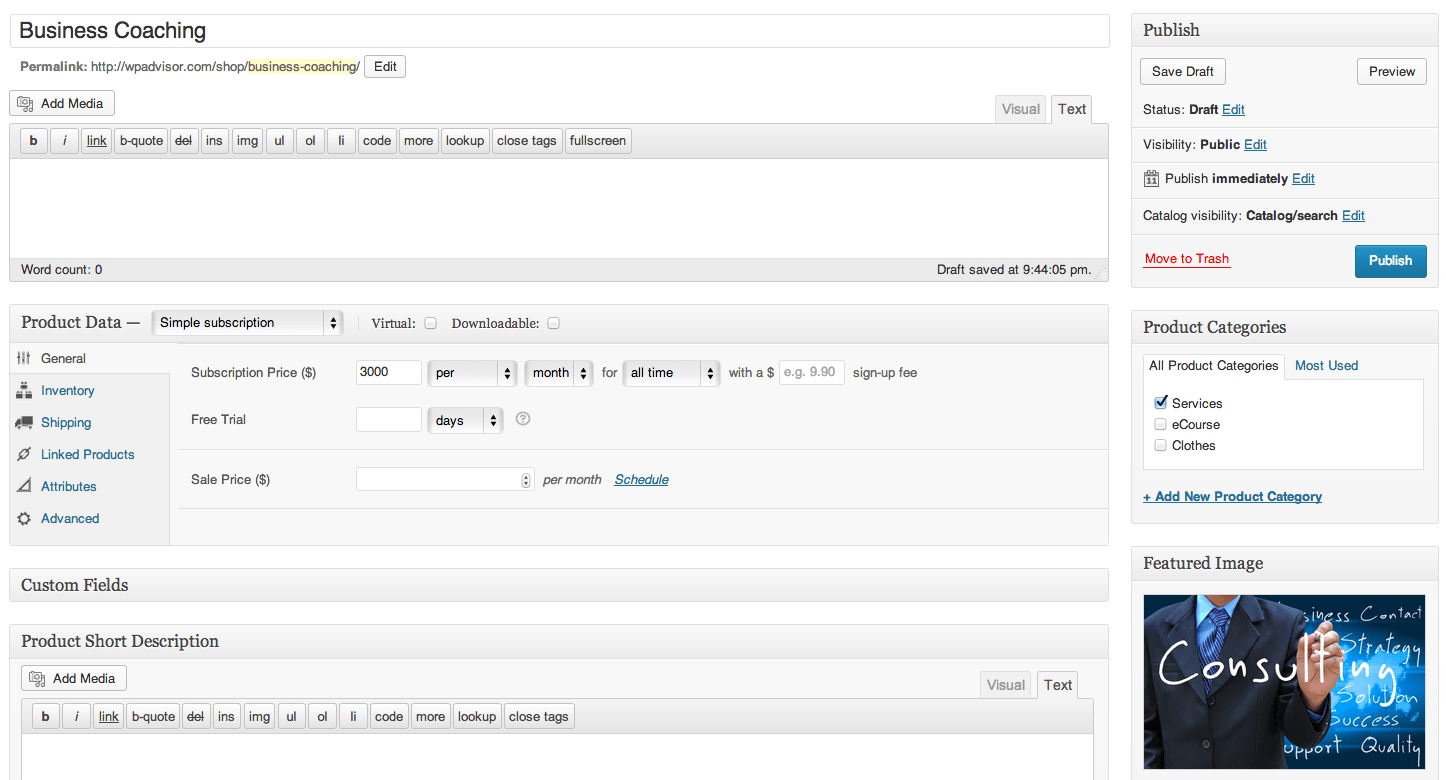
Task: Click the publish schedule calendar icon
Action: (1151, 179)
